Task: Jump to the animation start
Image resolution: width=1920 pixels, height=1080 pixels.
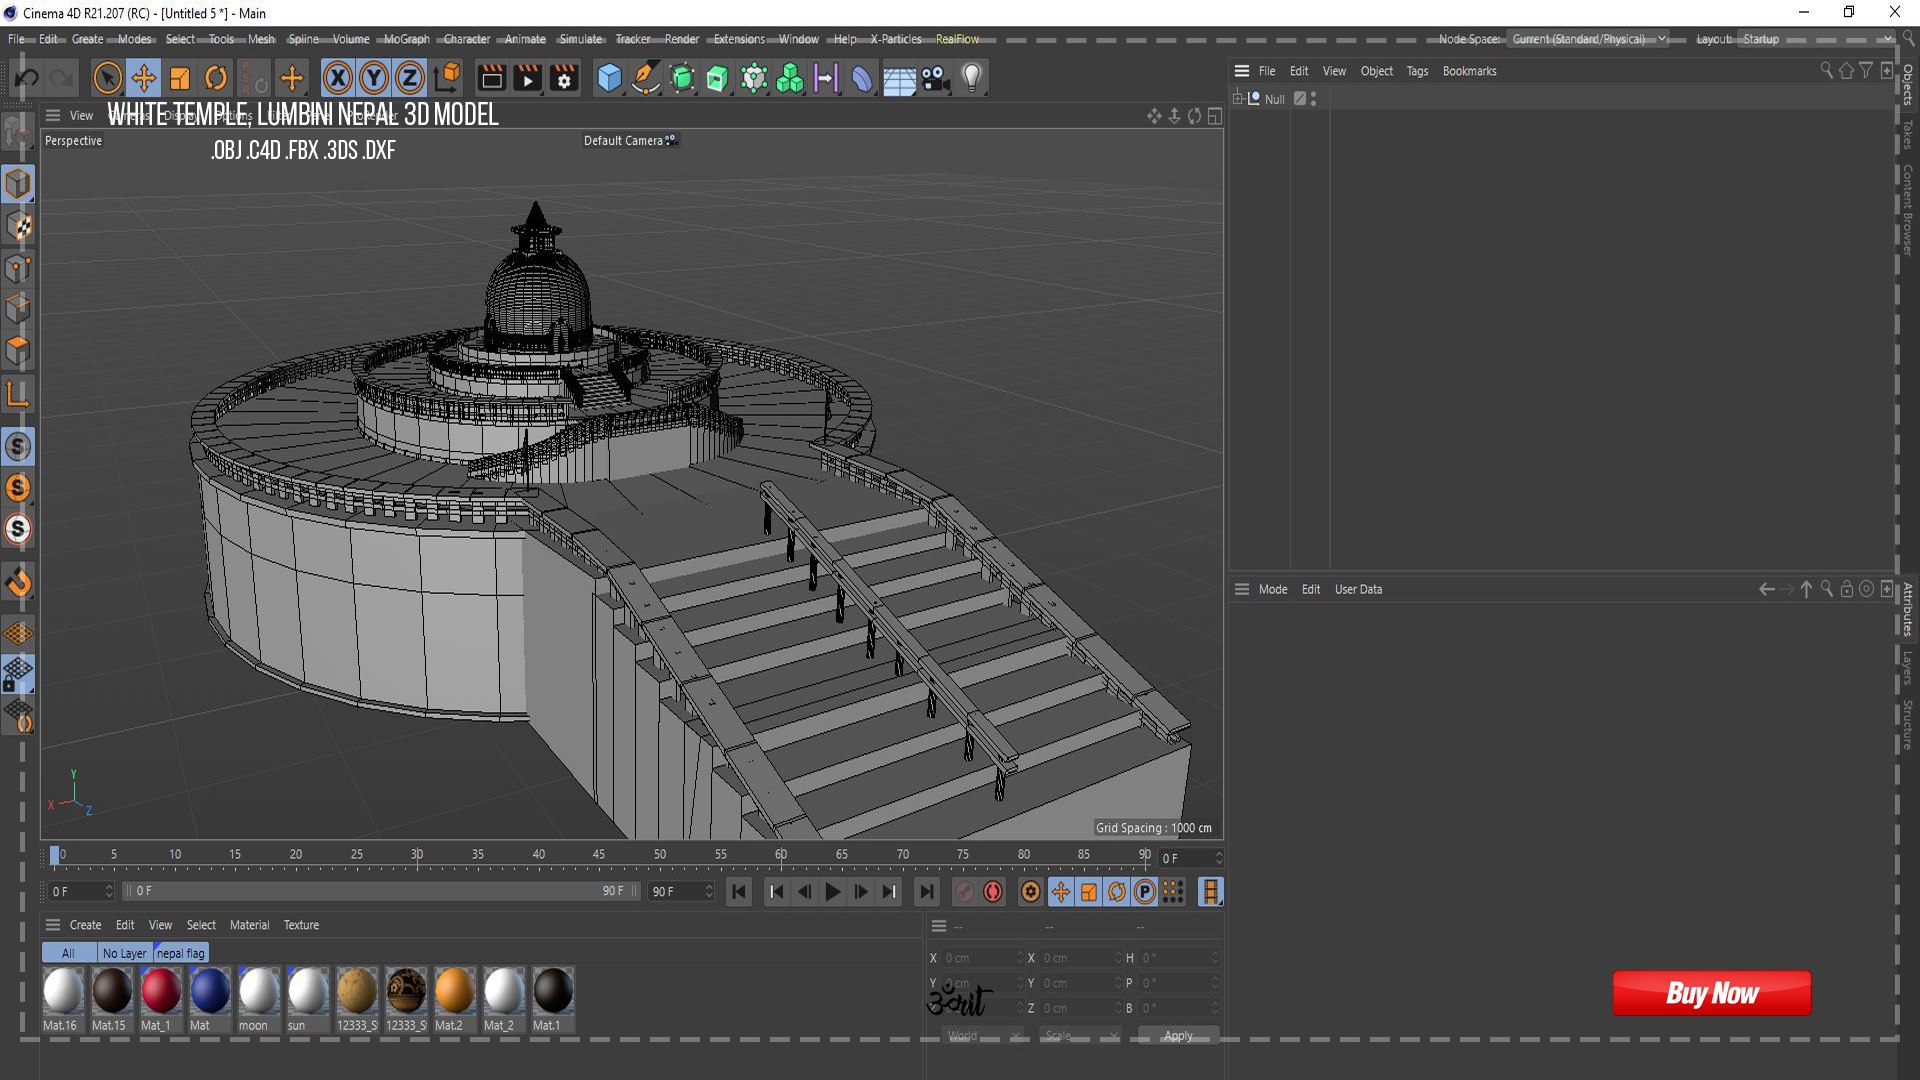Action: pyautogui.click(x=739, y=892)
